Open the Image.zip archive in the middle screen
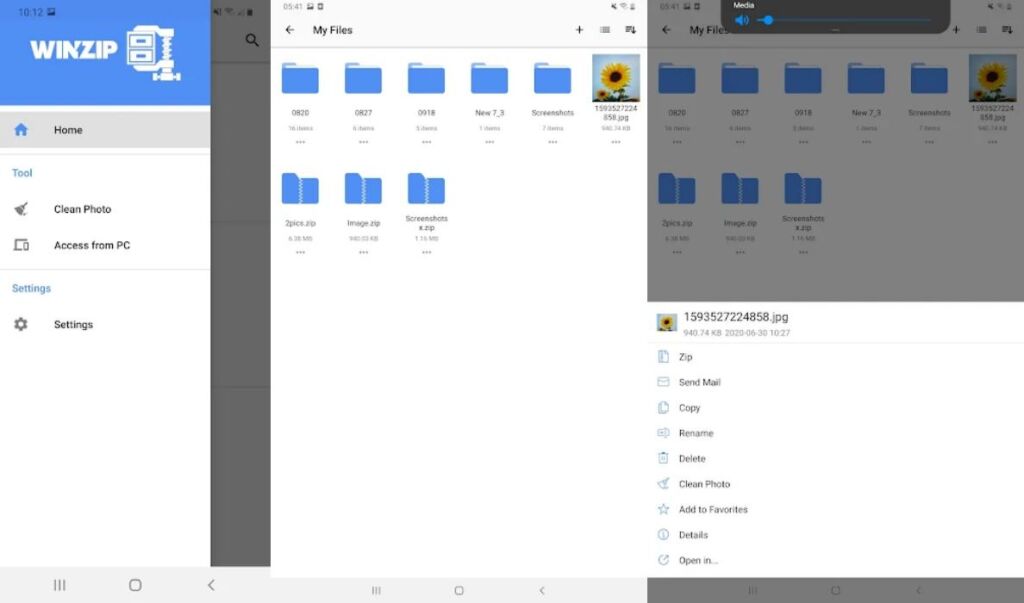This screenshot has height=603, width=1024. [x=363, y=189]
